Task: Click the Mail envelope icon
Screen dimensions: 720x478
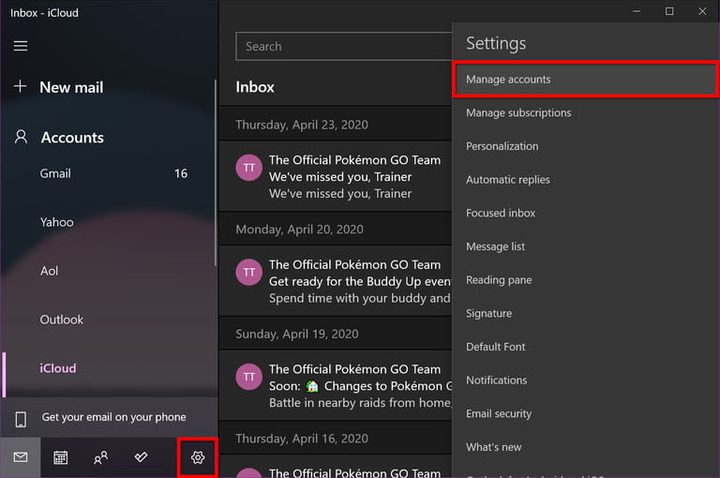Action: click(20, 457)
